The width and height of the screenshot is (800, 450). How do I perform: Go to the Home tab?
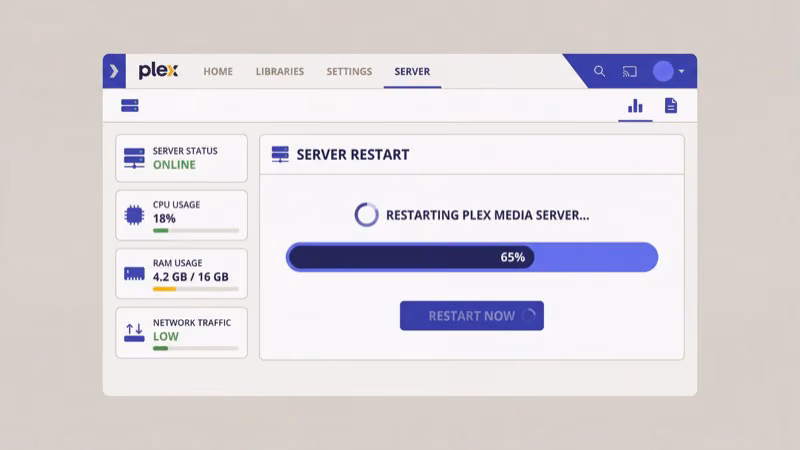coord(218,71)
